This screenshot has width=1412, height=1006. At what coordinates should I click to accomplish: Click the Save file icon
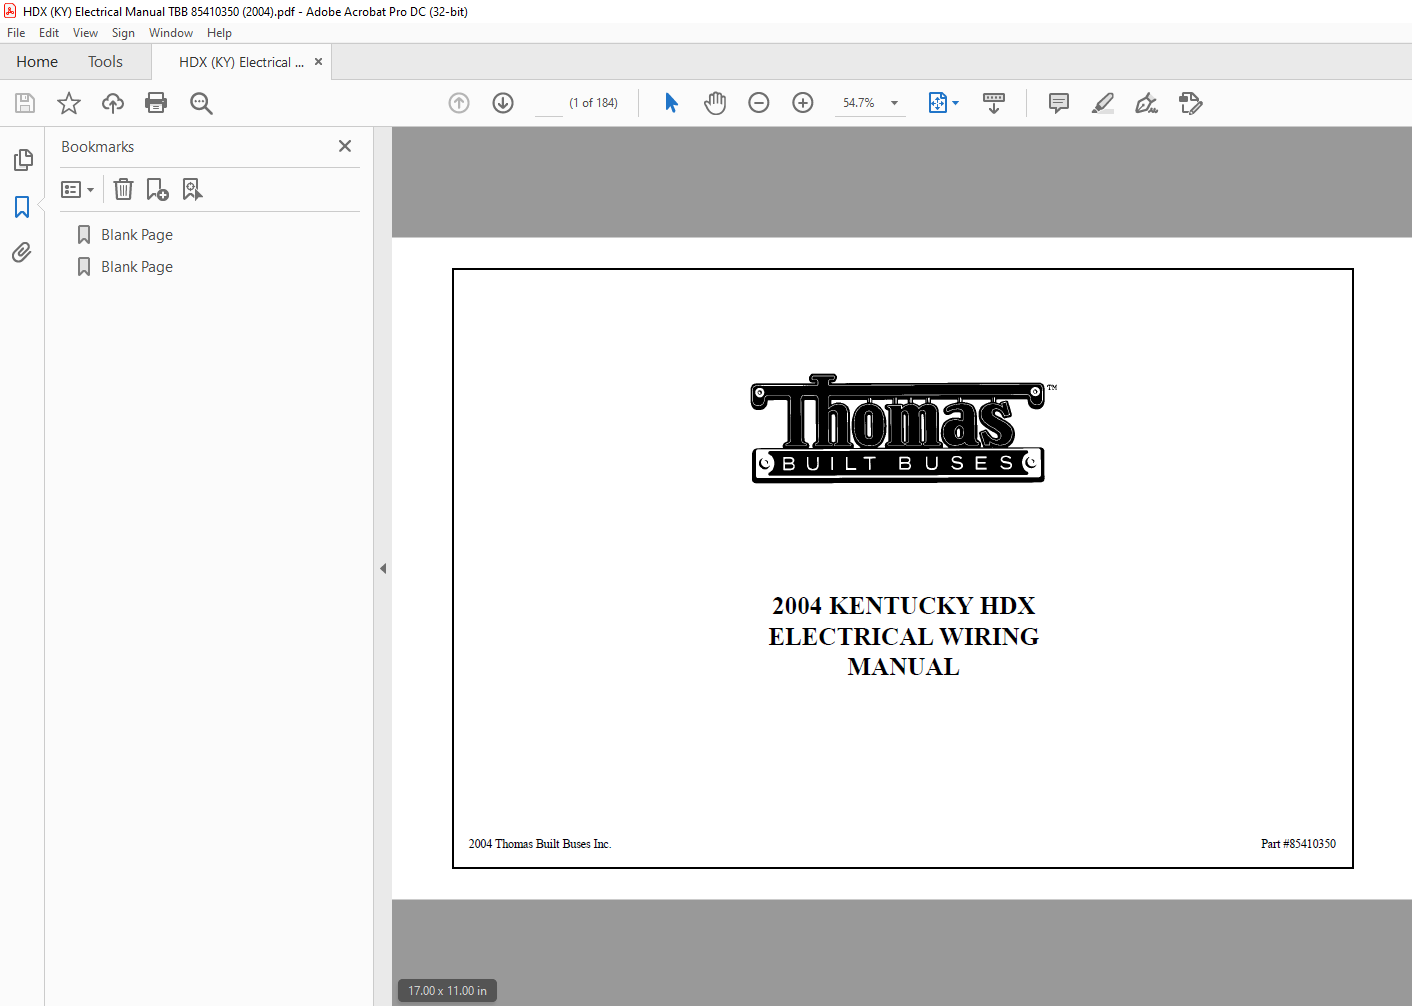click(x=25, y=103)
